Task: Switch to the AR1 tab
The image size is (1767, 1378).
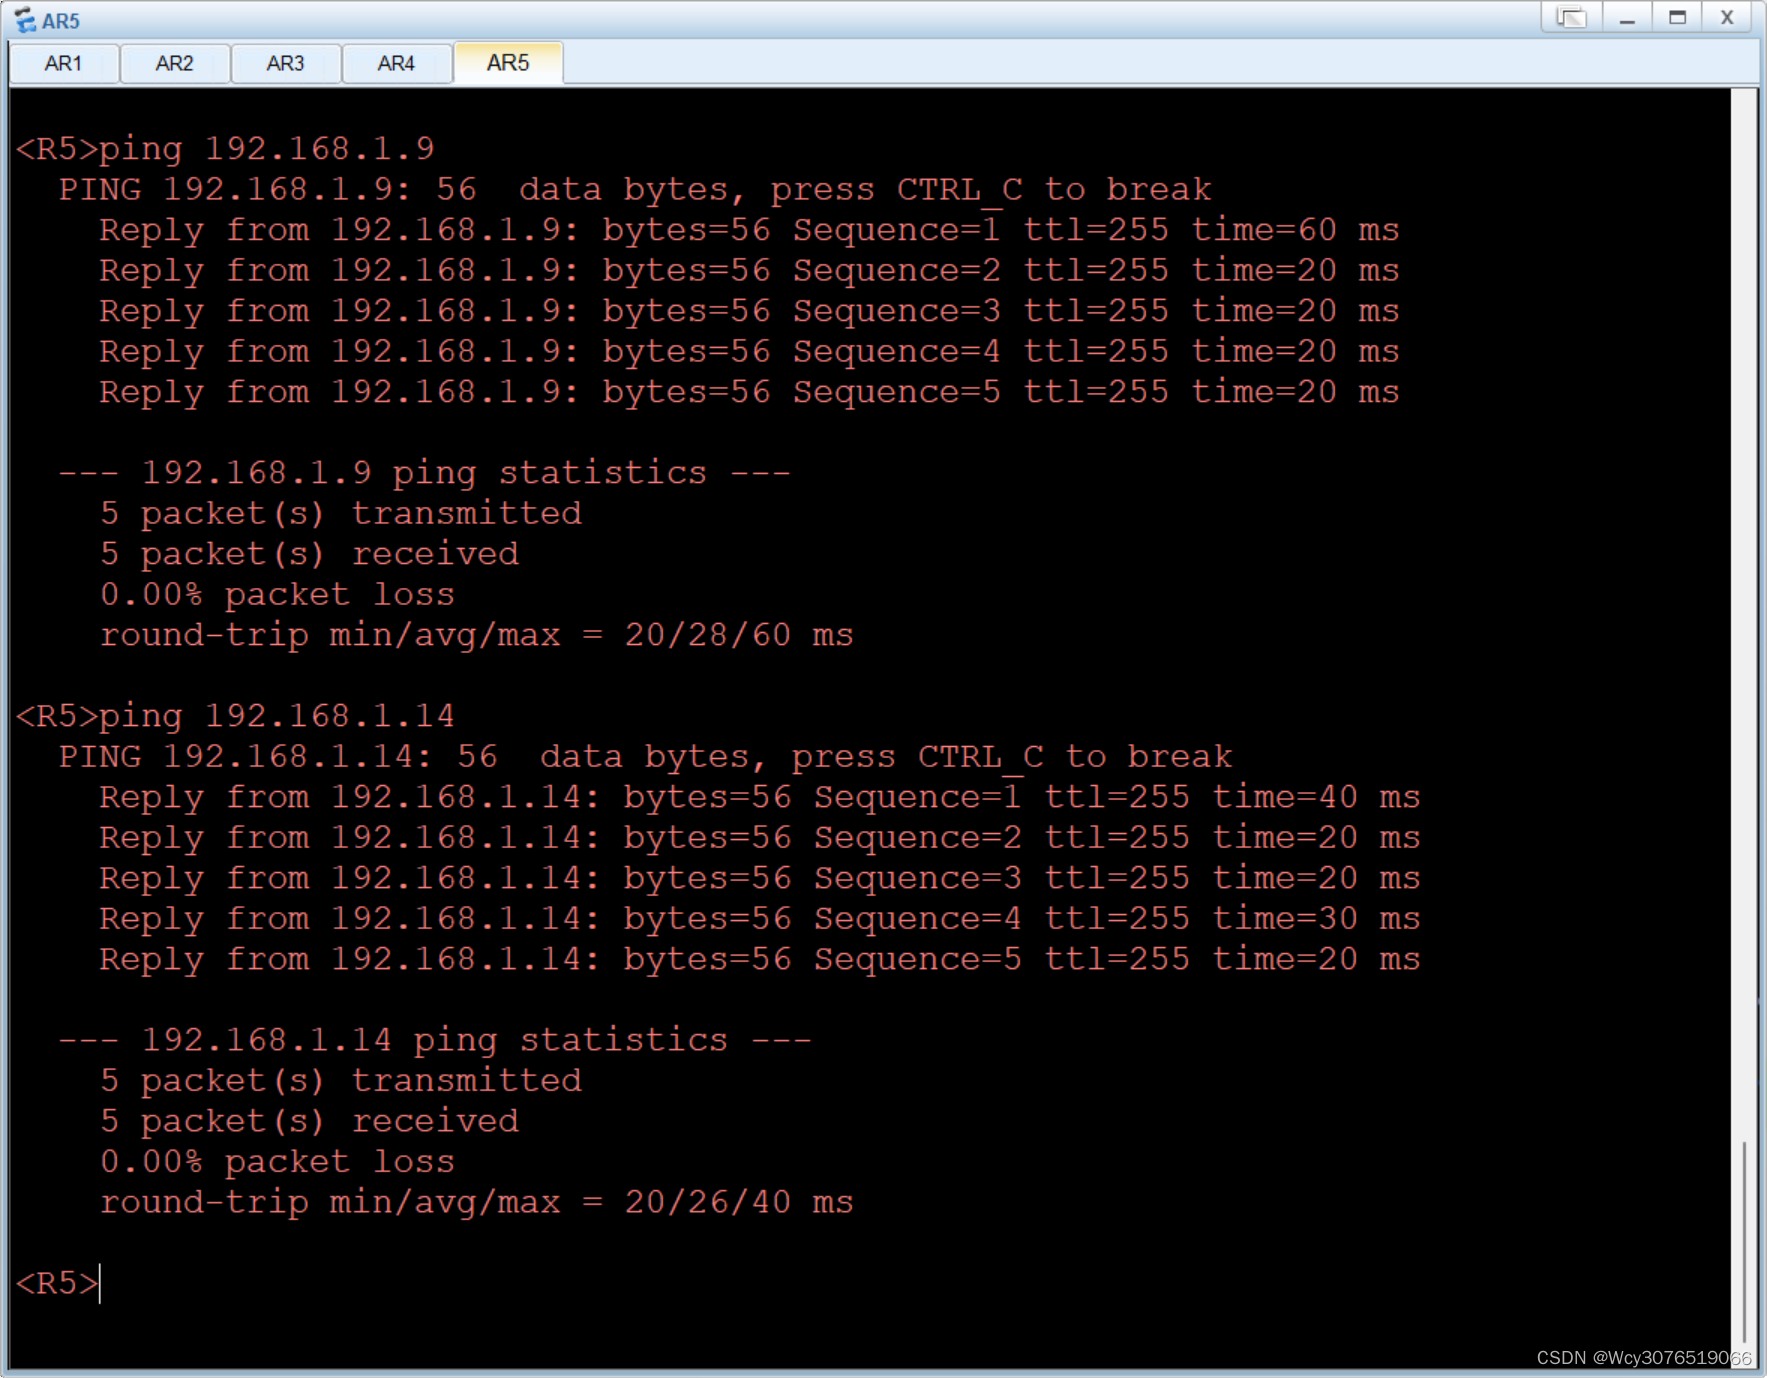Action: coord(64,64)
